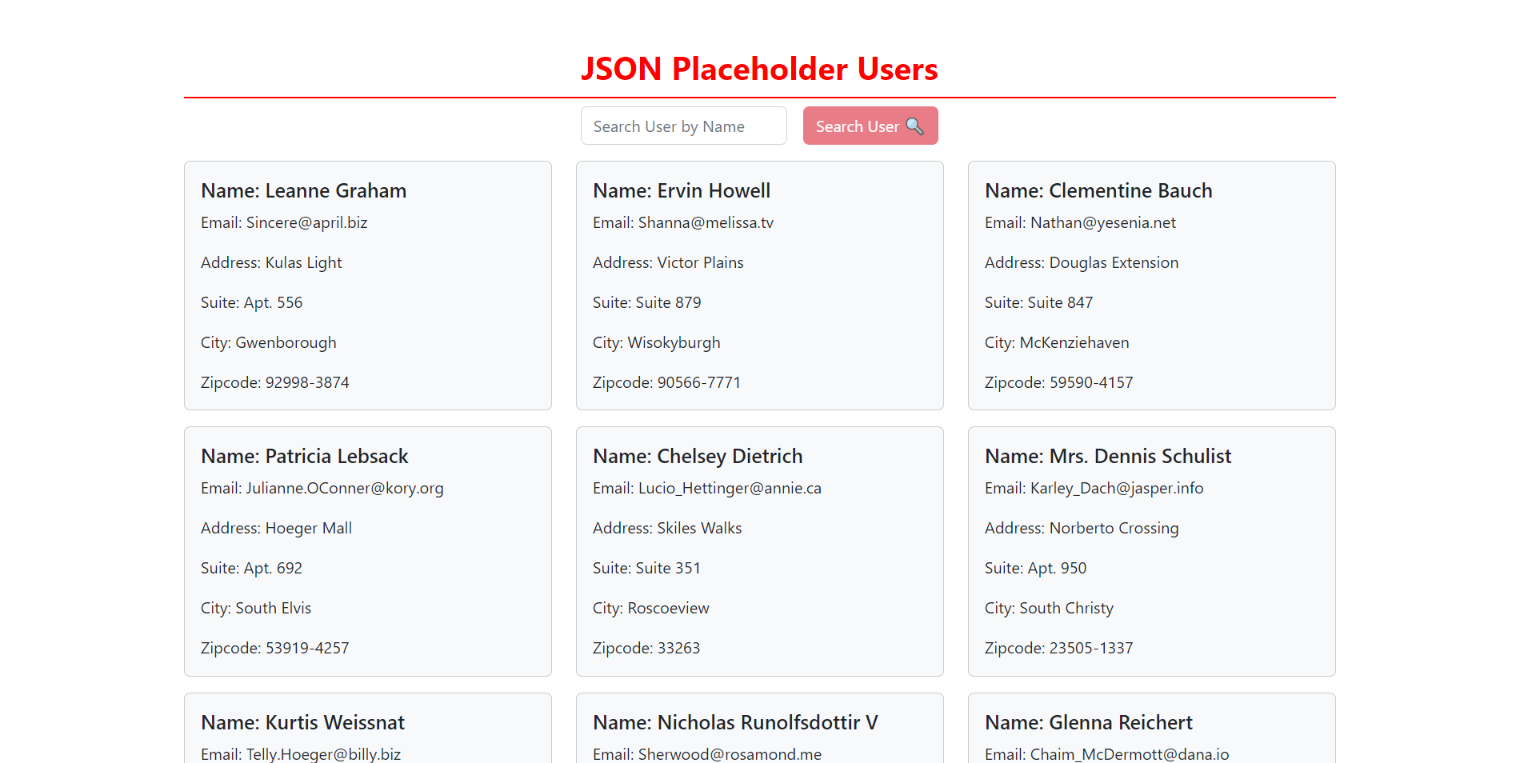This screenshot has width=1519, height=763.
Task: Click the Glenna Reichert name heading
Action: 1089,722
